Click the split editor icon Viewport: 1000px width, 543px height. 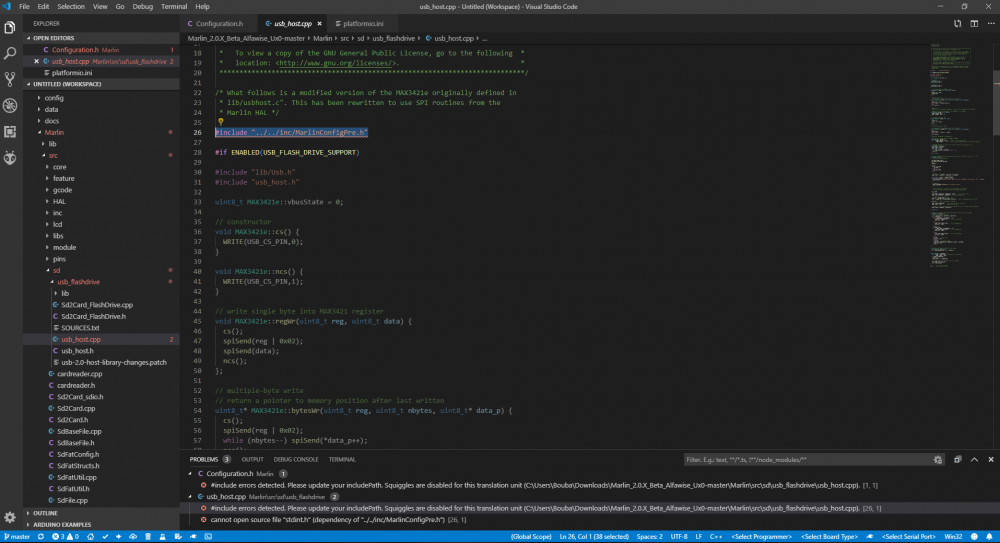[x=974, y=24]
